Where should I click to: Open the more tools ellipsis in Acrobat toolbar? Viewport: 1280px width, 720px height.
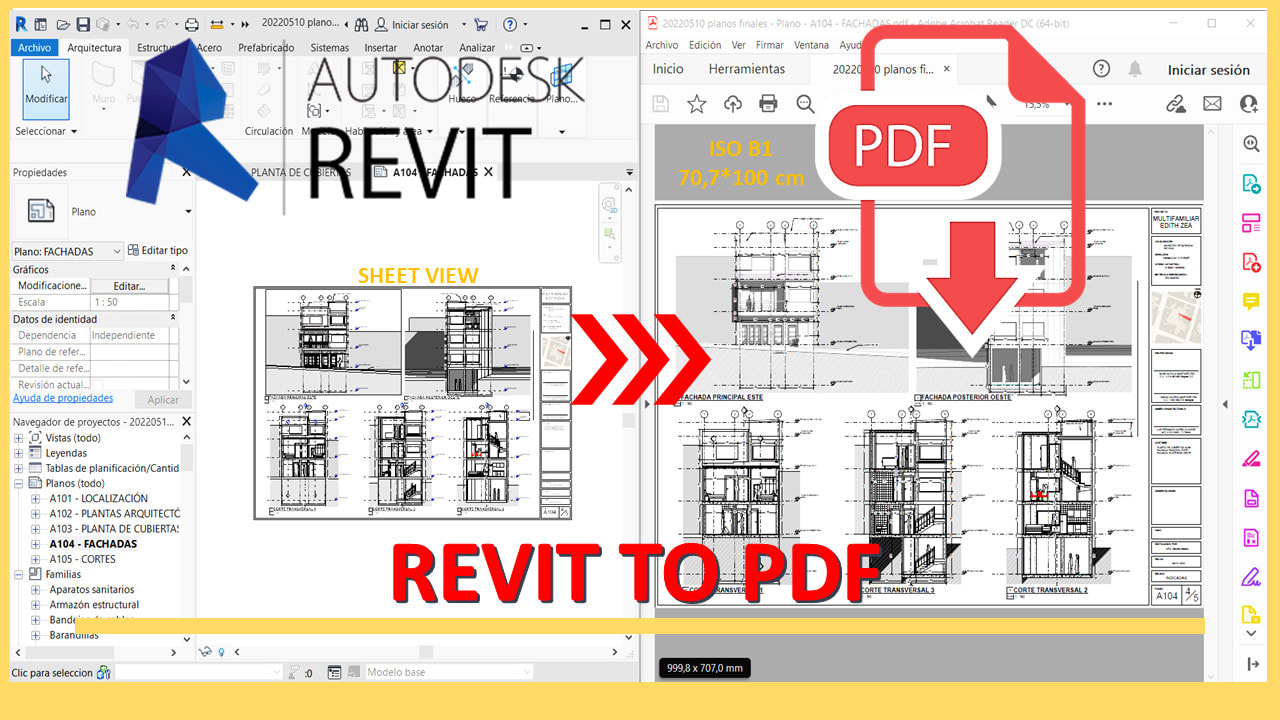click(1104, 103)
